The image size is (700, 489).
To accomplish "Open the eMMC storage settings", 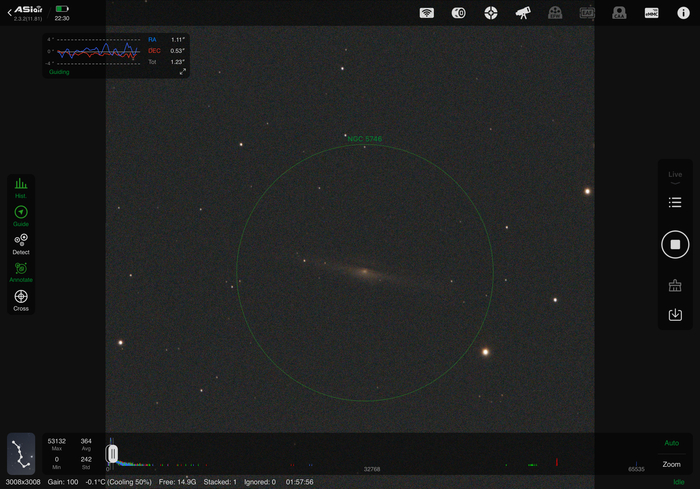I will click(651, 13).
